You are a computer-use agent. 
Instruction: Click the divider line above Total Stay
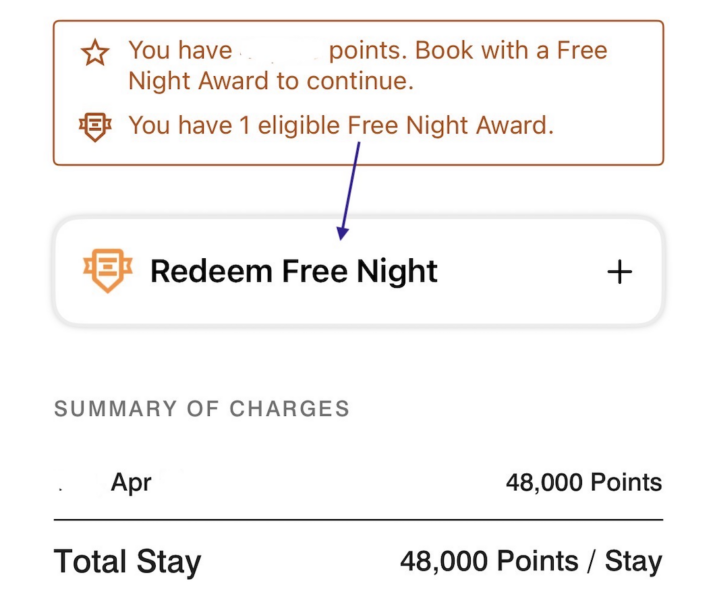358,520
